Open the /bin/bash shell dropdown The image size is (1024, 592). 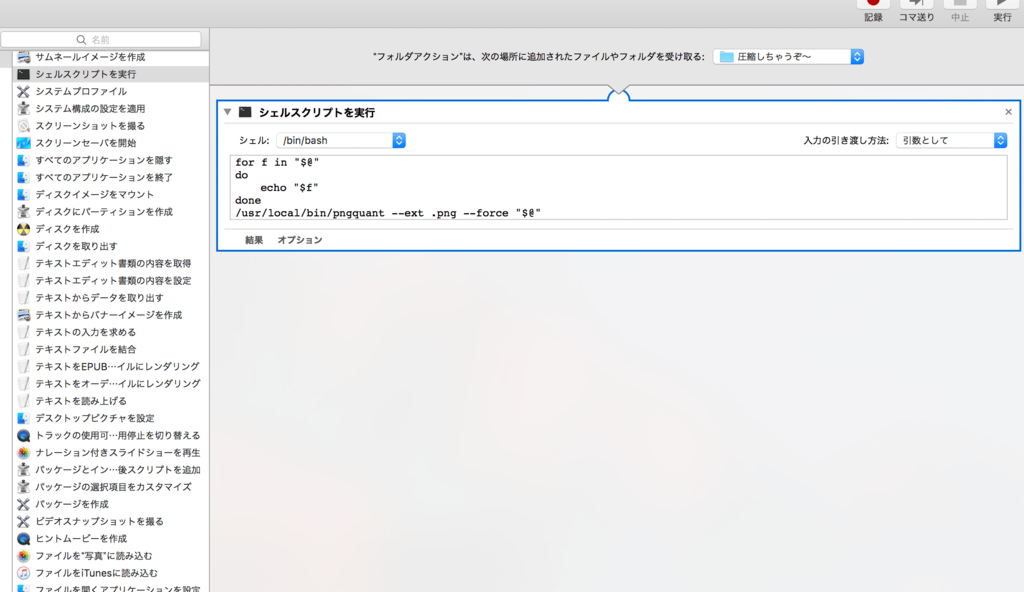[x=341, y=140]
